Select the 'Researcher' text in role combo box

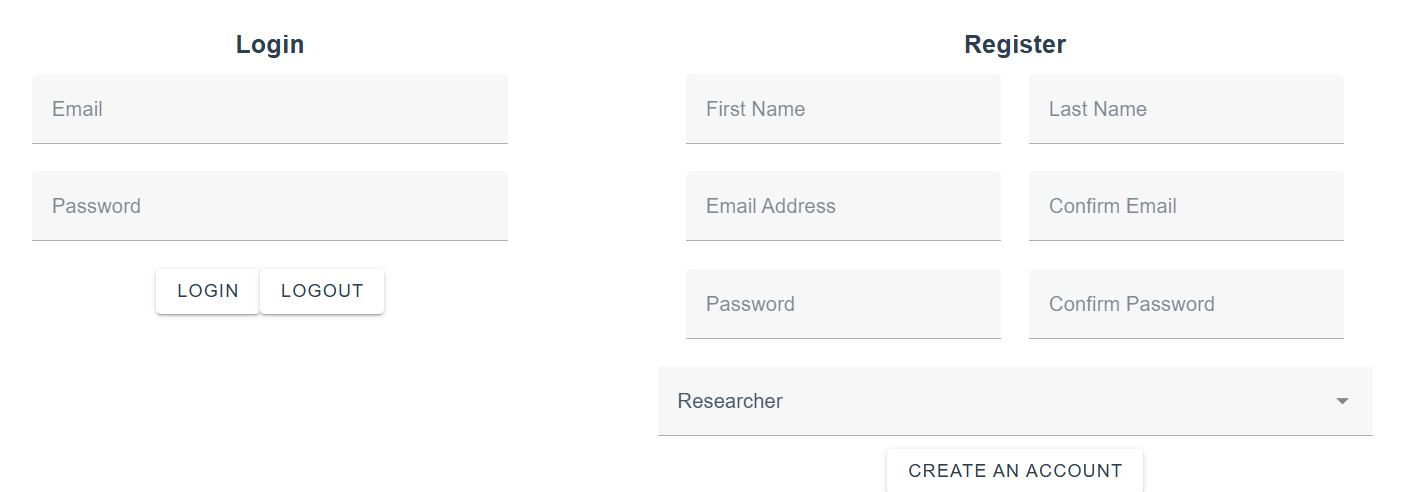[x=730, y=401]
